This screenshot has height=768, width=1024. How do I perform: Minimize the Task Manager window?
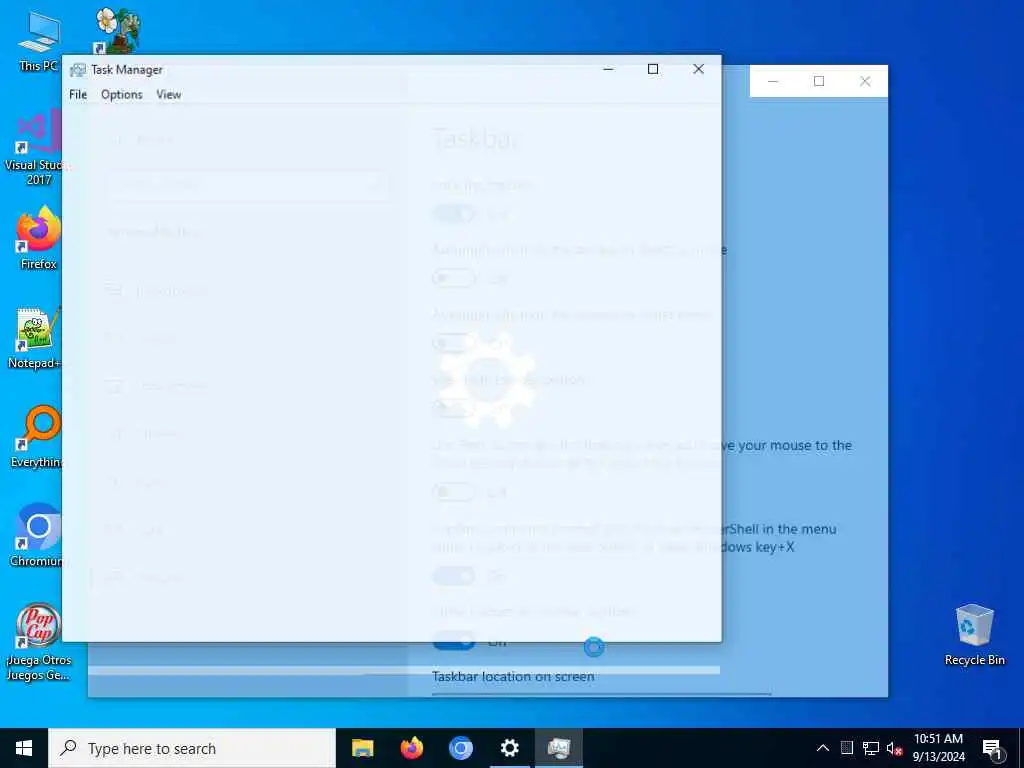tap(608, 69)
